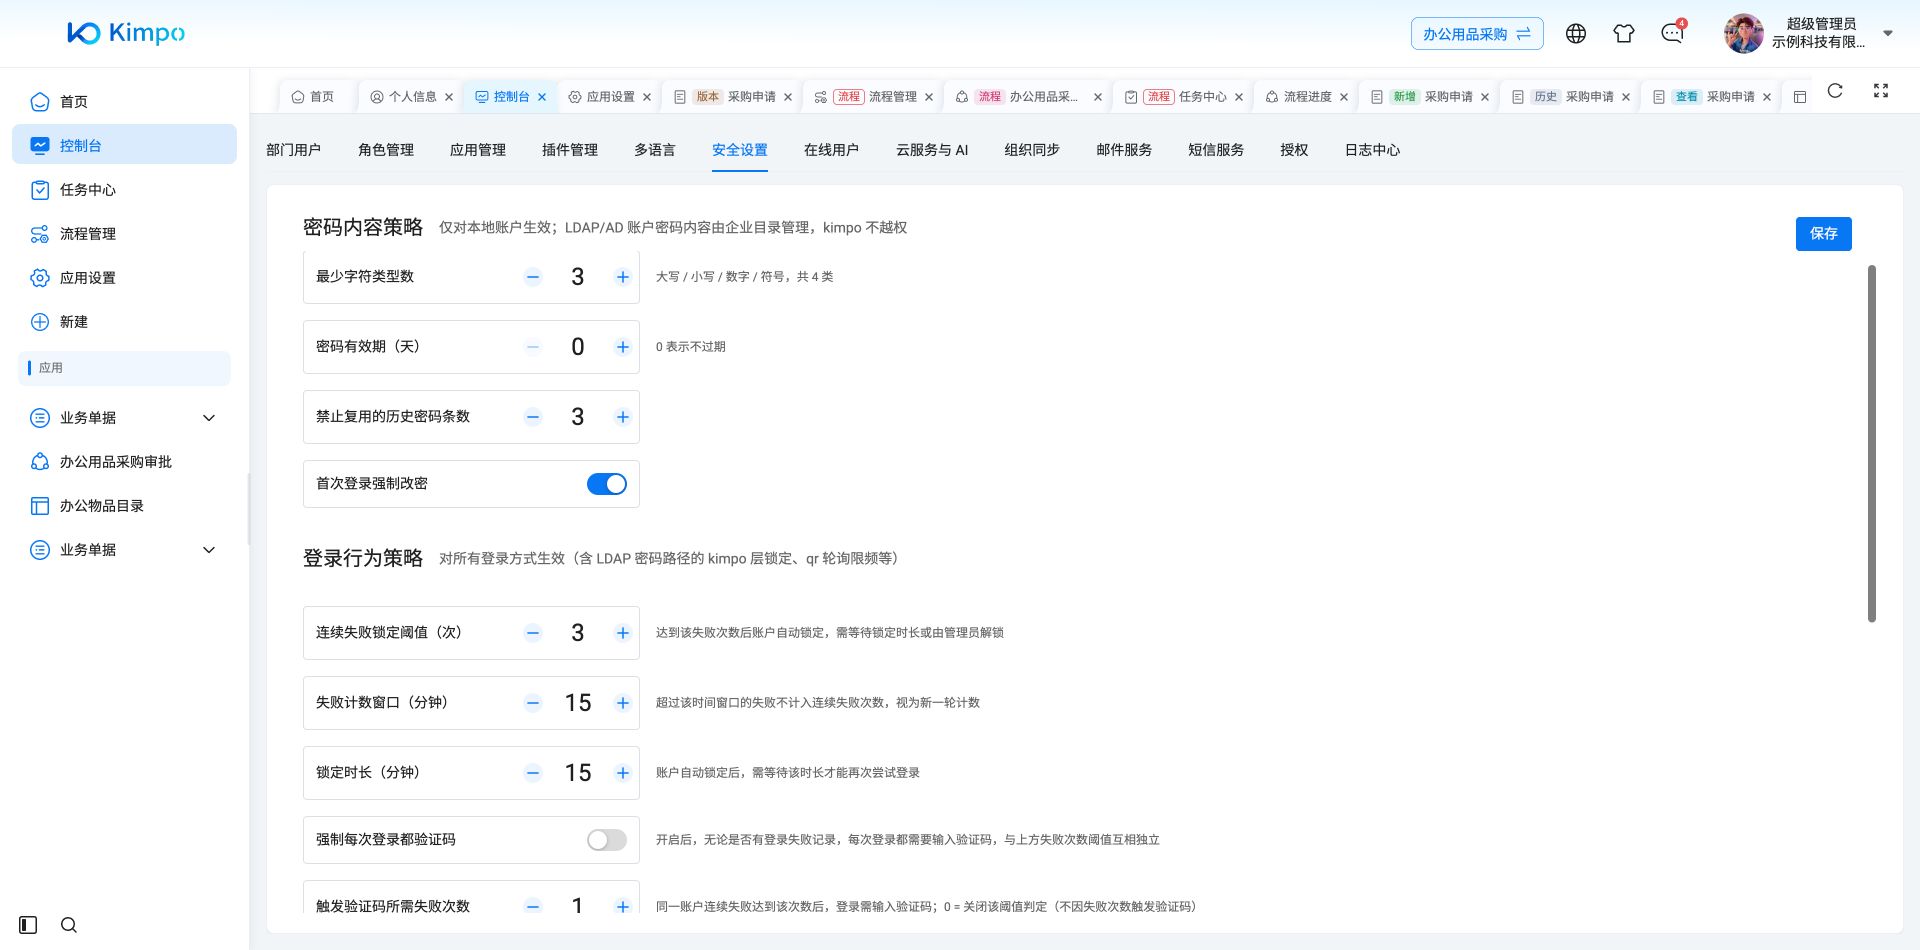Viewport: 1920px width, 950px height.
Task: Open the user account dropdown arrow
Action: 1888,33
